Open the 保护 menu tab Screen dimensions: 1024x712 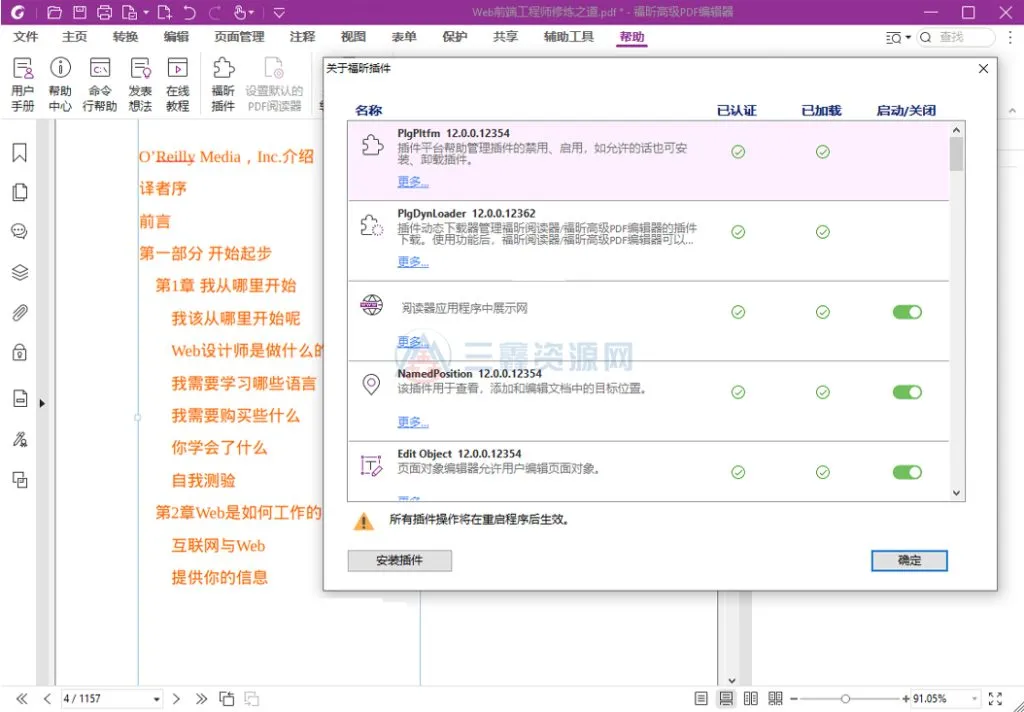tap(454, 37)
